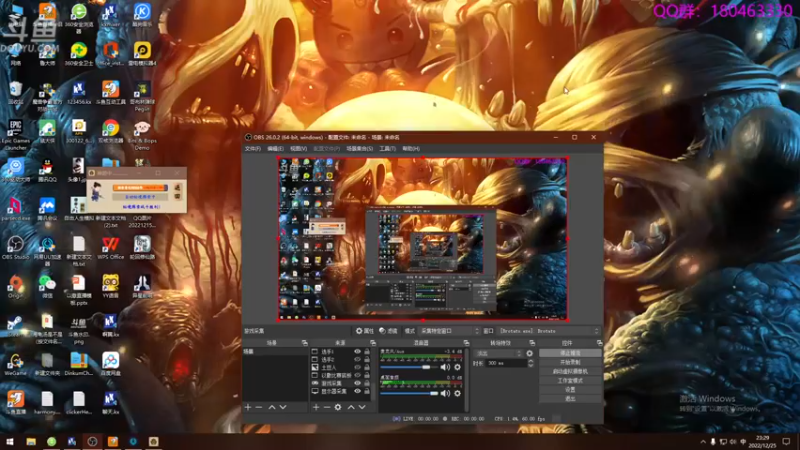Image resolution: width=800 pixels, height=450 pixels.
Task: Open 窗口 dropdown showing [Brotato.exe]: Brotato
Action: 548,331
